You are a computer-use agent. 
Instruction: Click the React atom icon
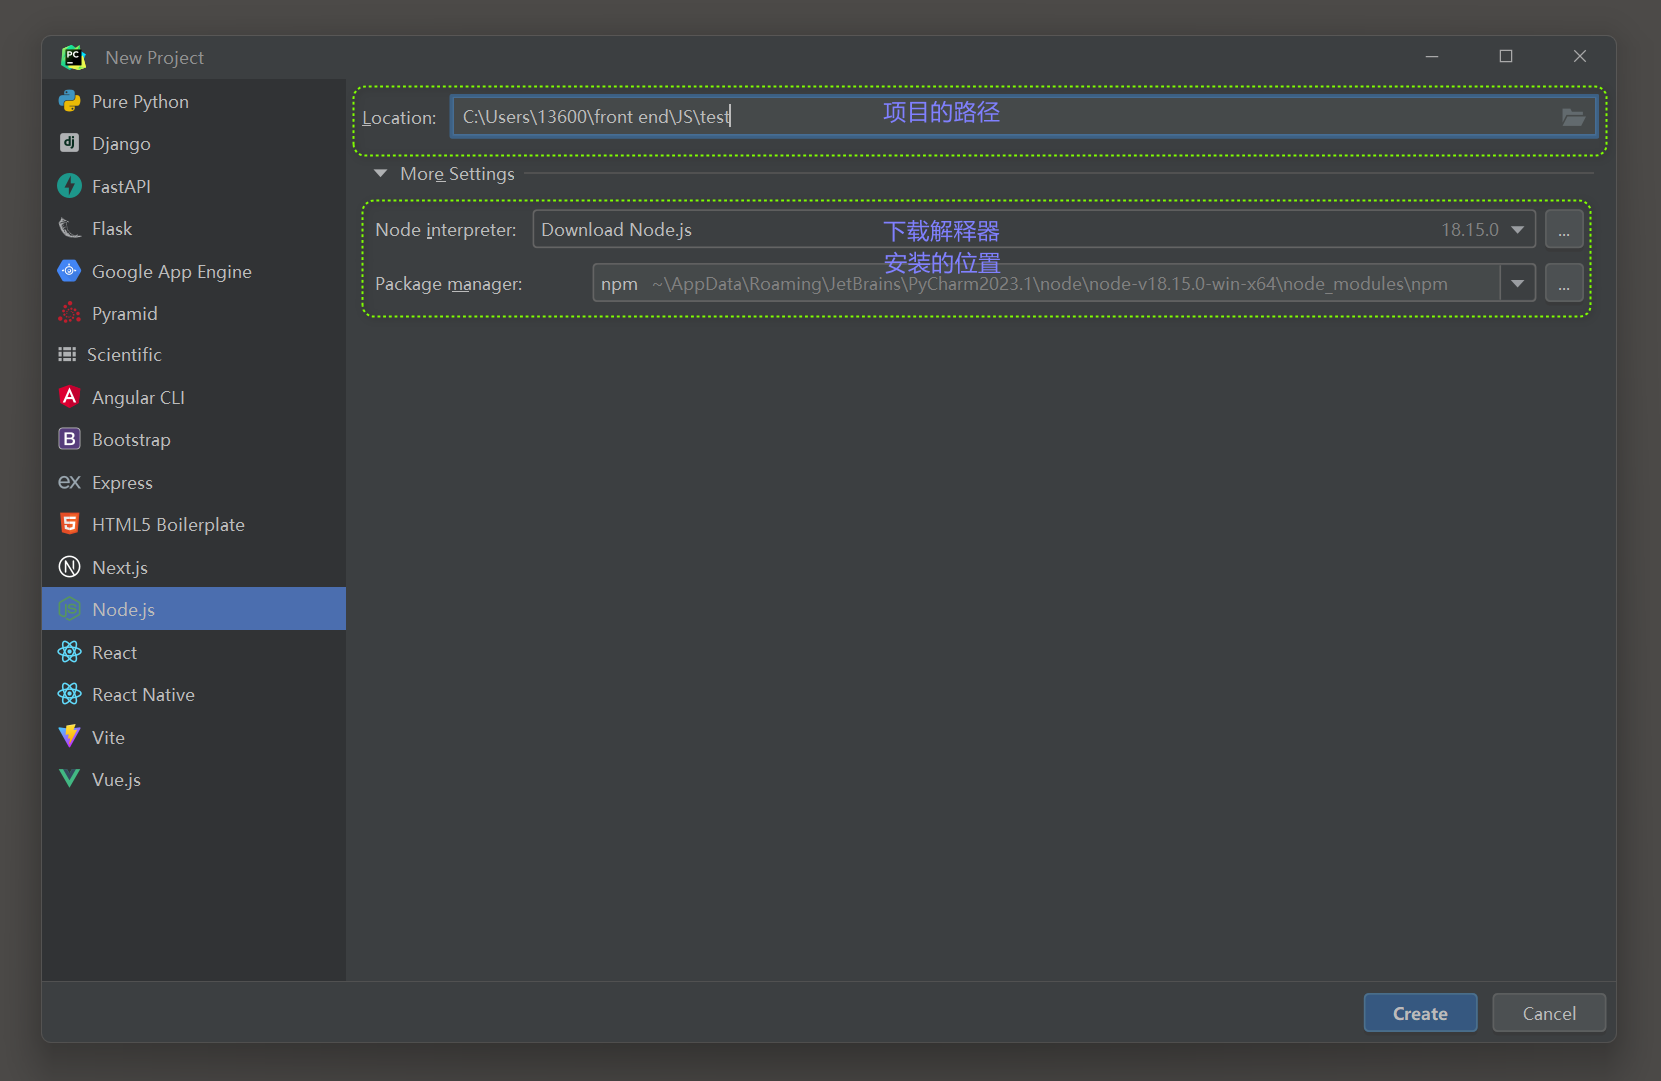pos(69,652)
